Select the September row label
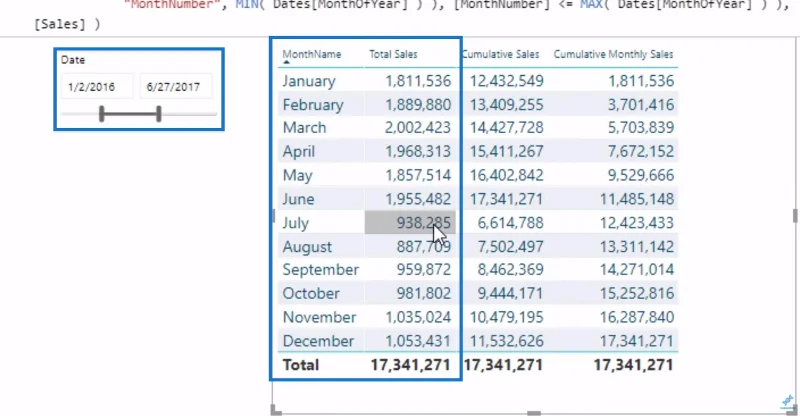This screenshot has width=800, height=416. (x=320, y=270)
